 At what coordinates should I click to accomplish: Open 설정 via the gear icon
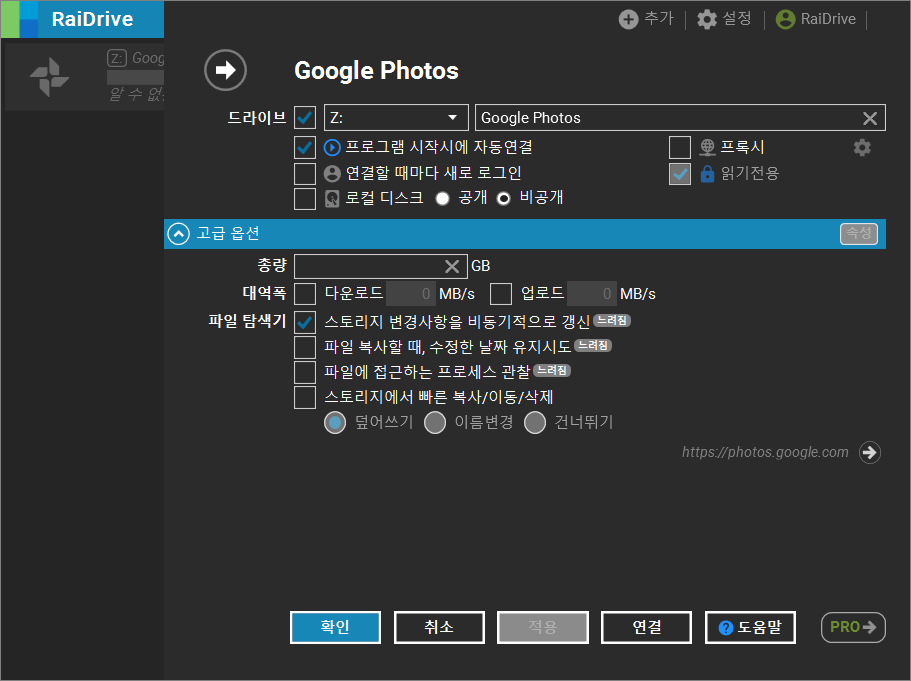click(707, 19)
